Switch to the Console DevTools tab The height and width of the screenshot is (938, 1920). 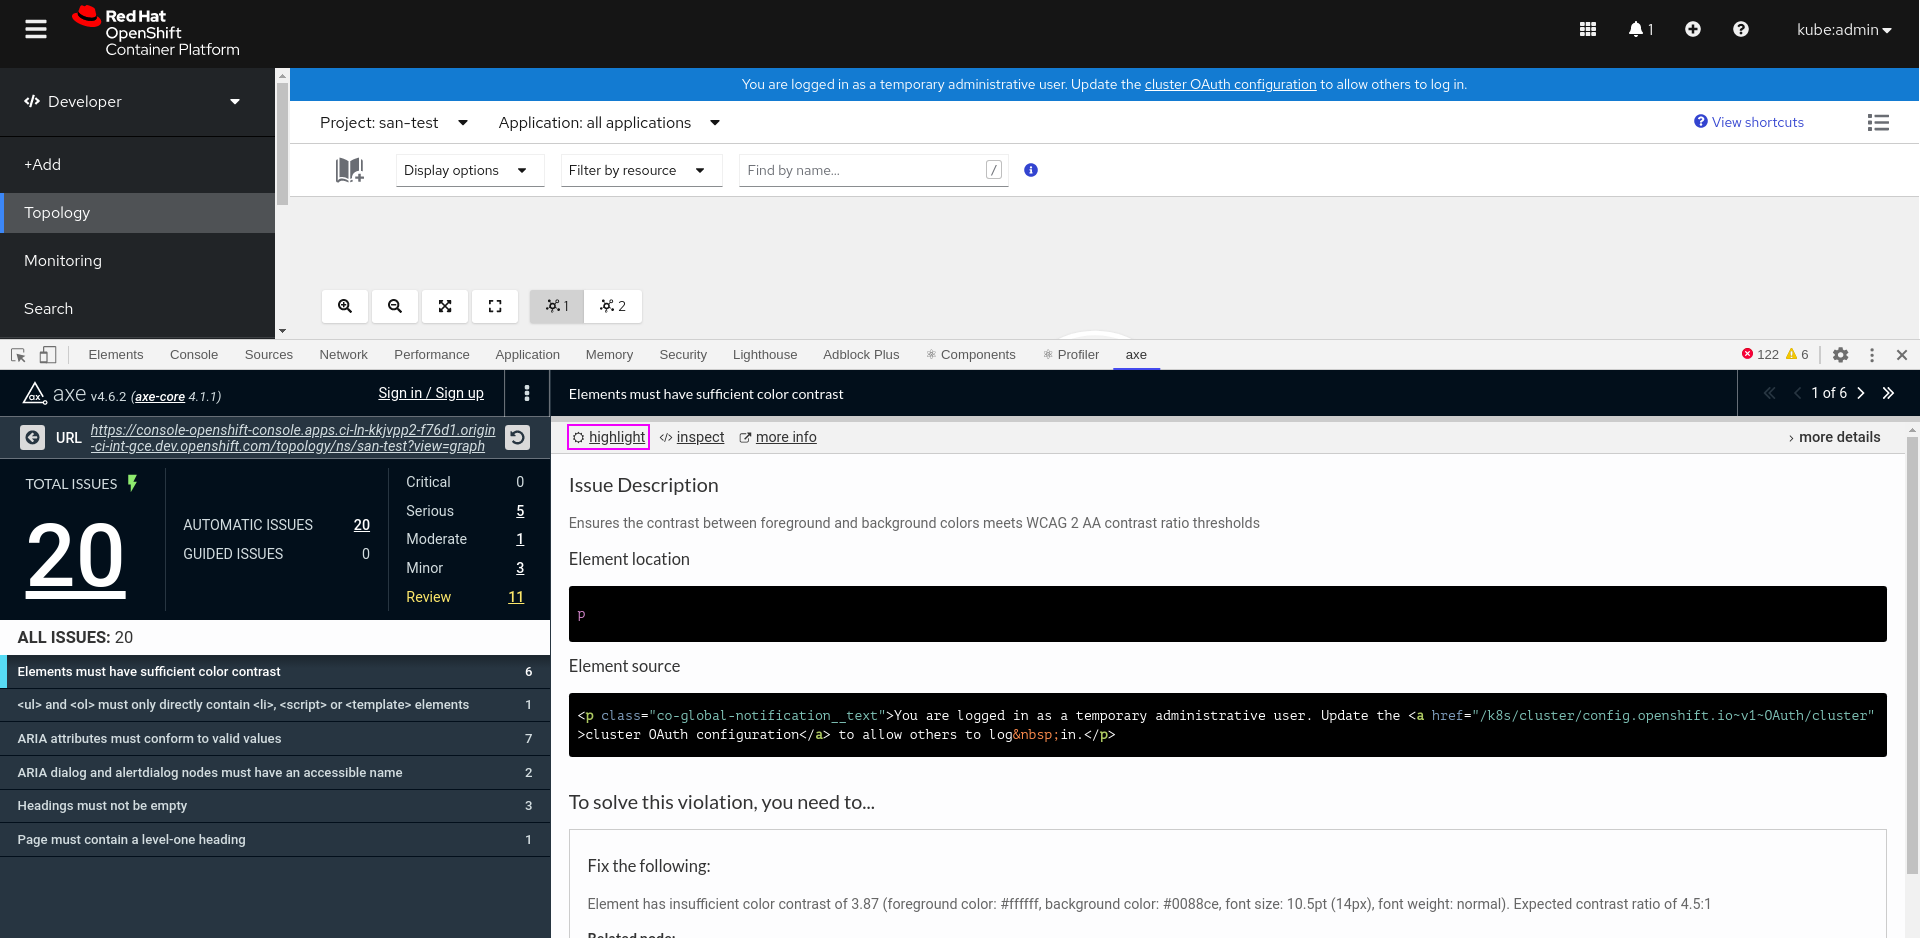click(194, 355)
